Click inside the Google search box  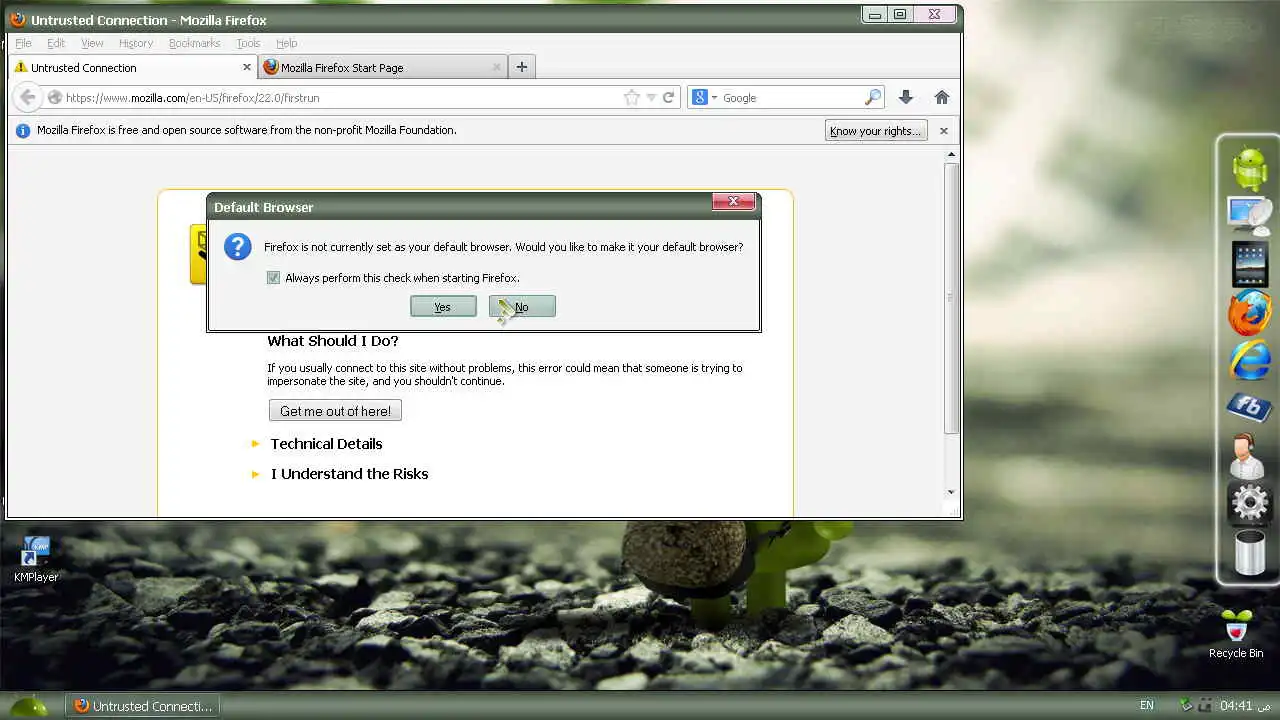point(790,98)
